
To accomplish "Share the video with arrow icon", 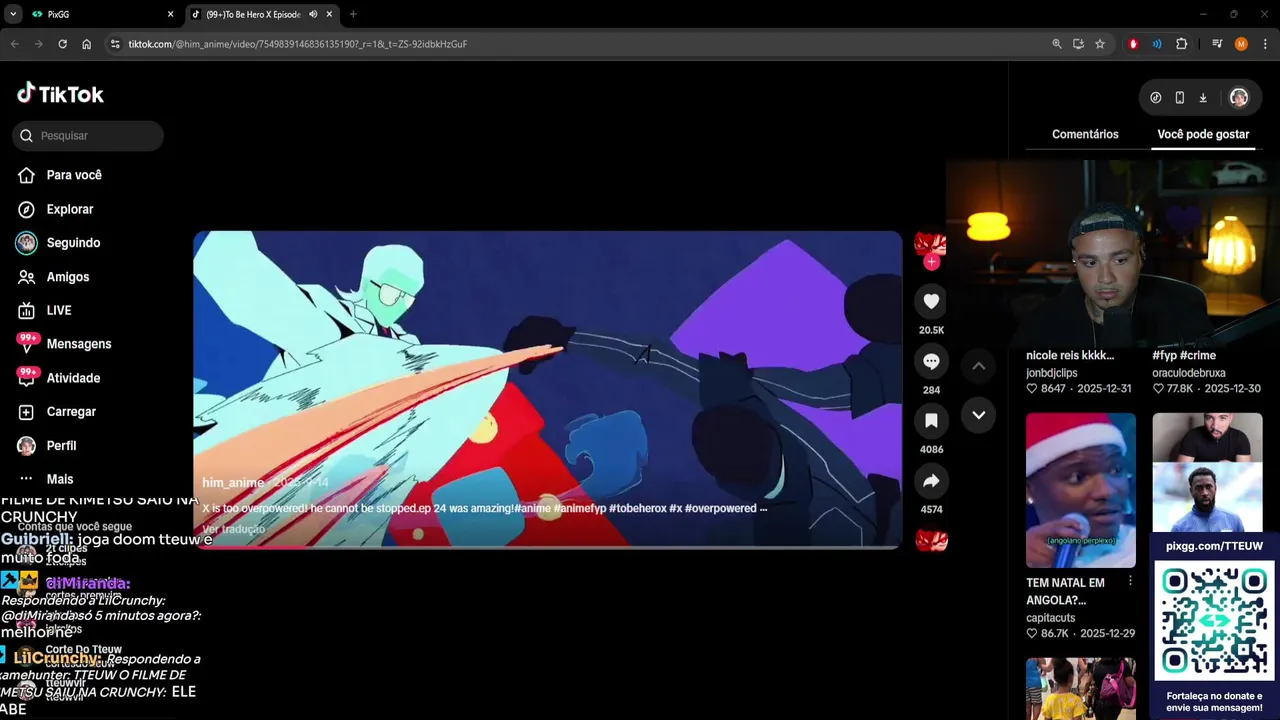I will (931, 481).
